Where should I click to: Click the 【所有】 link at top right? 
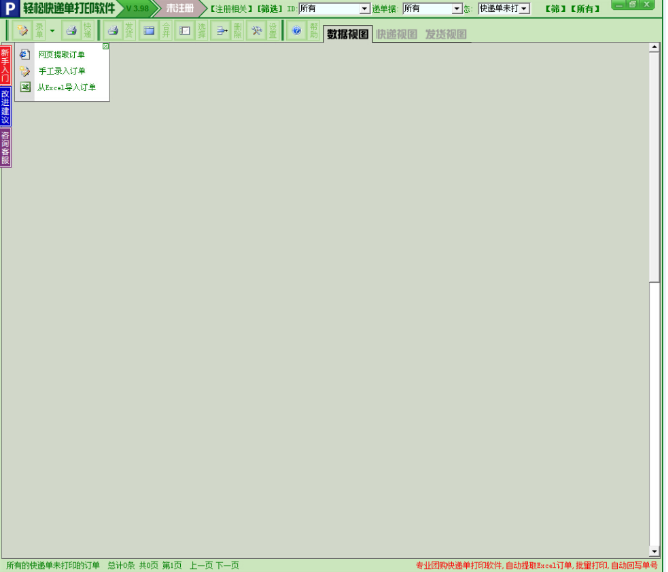click(585, 9)
